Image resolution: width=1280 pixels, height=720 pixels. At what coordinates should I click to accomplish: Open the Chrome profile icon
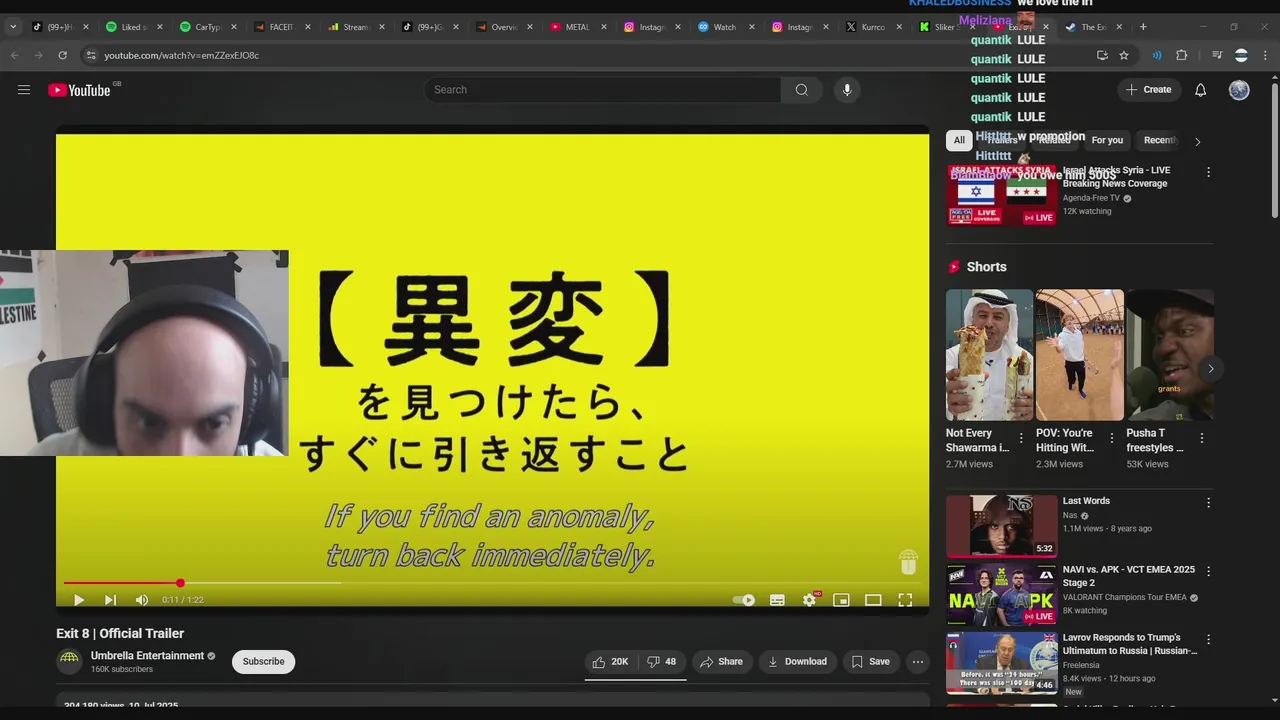tap(1241, 55)
